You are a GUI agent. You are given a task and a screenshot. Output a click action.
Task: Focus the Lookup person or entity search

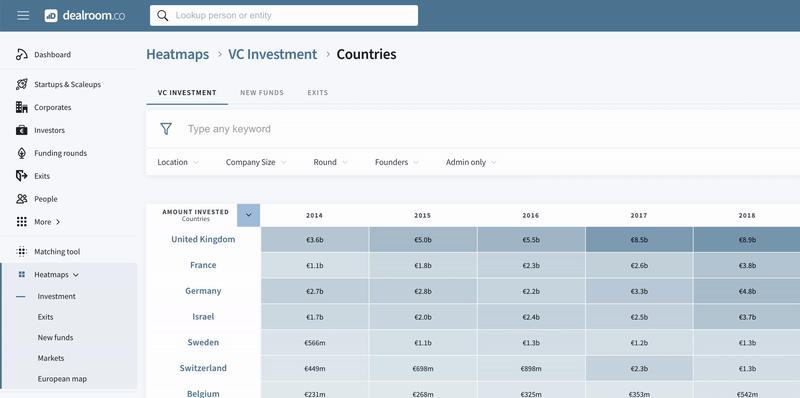pos(284,15)
